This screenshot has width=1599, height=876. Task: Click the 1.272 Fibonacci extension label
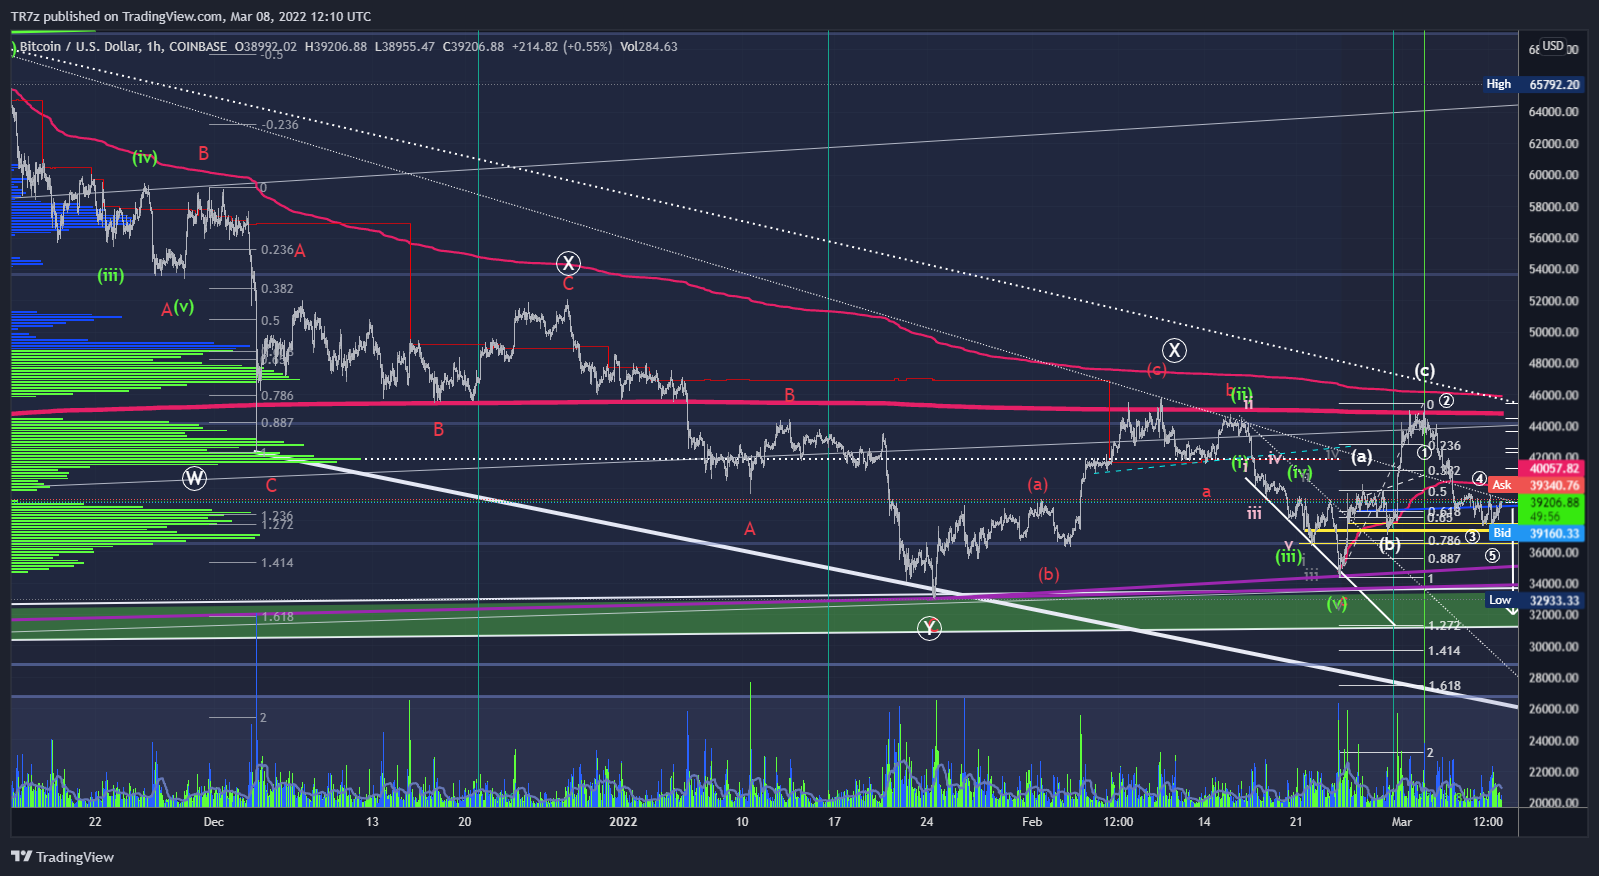click(1444, 626)
